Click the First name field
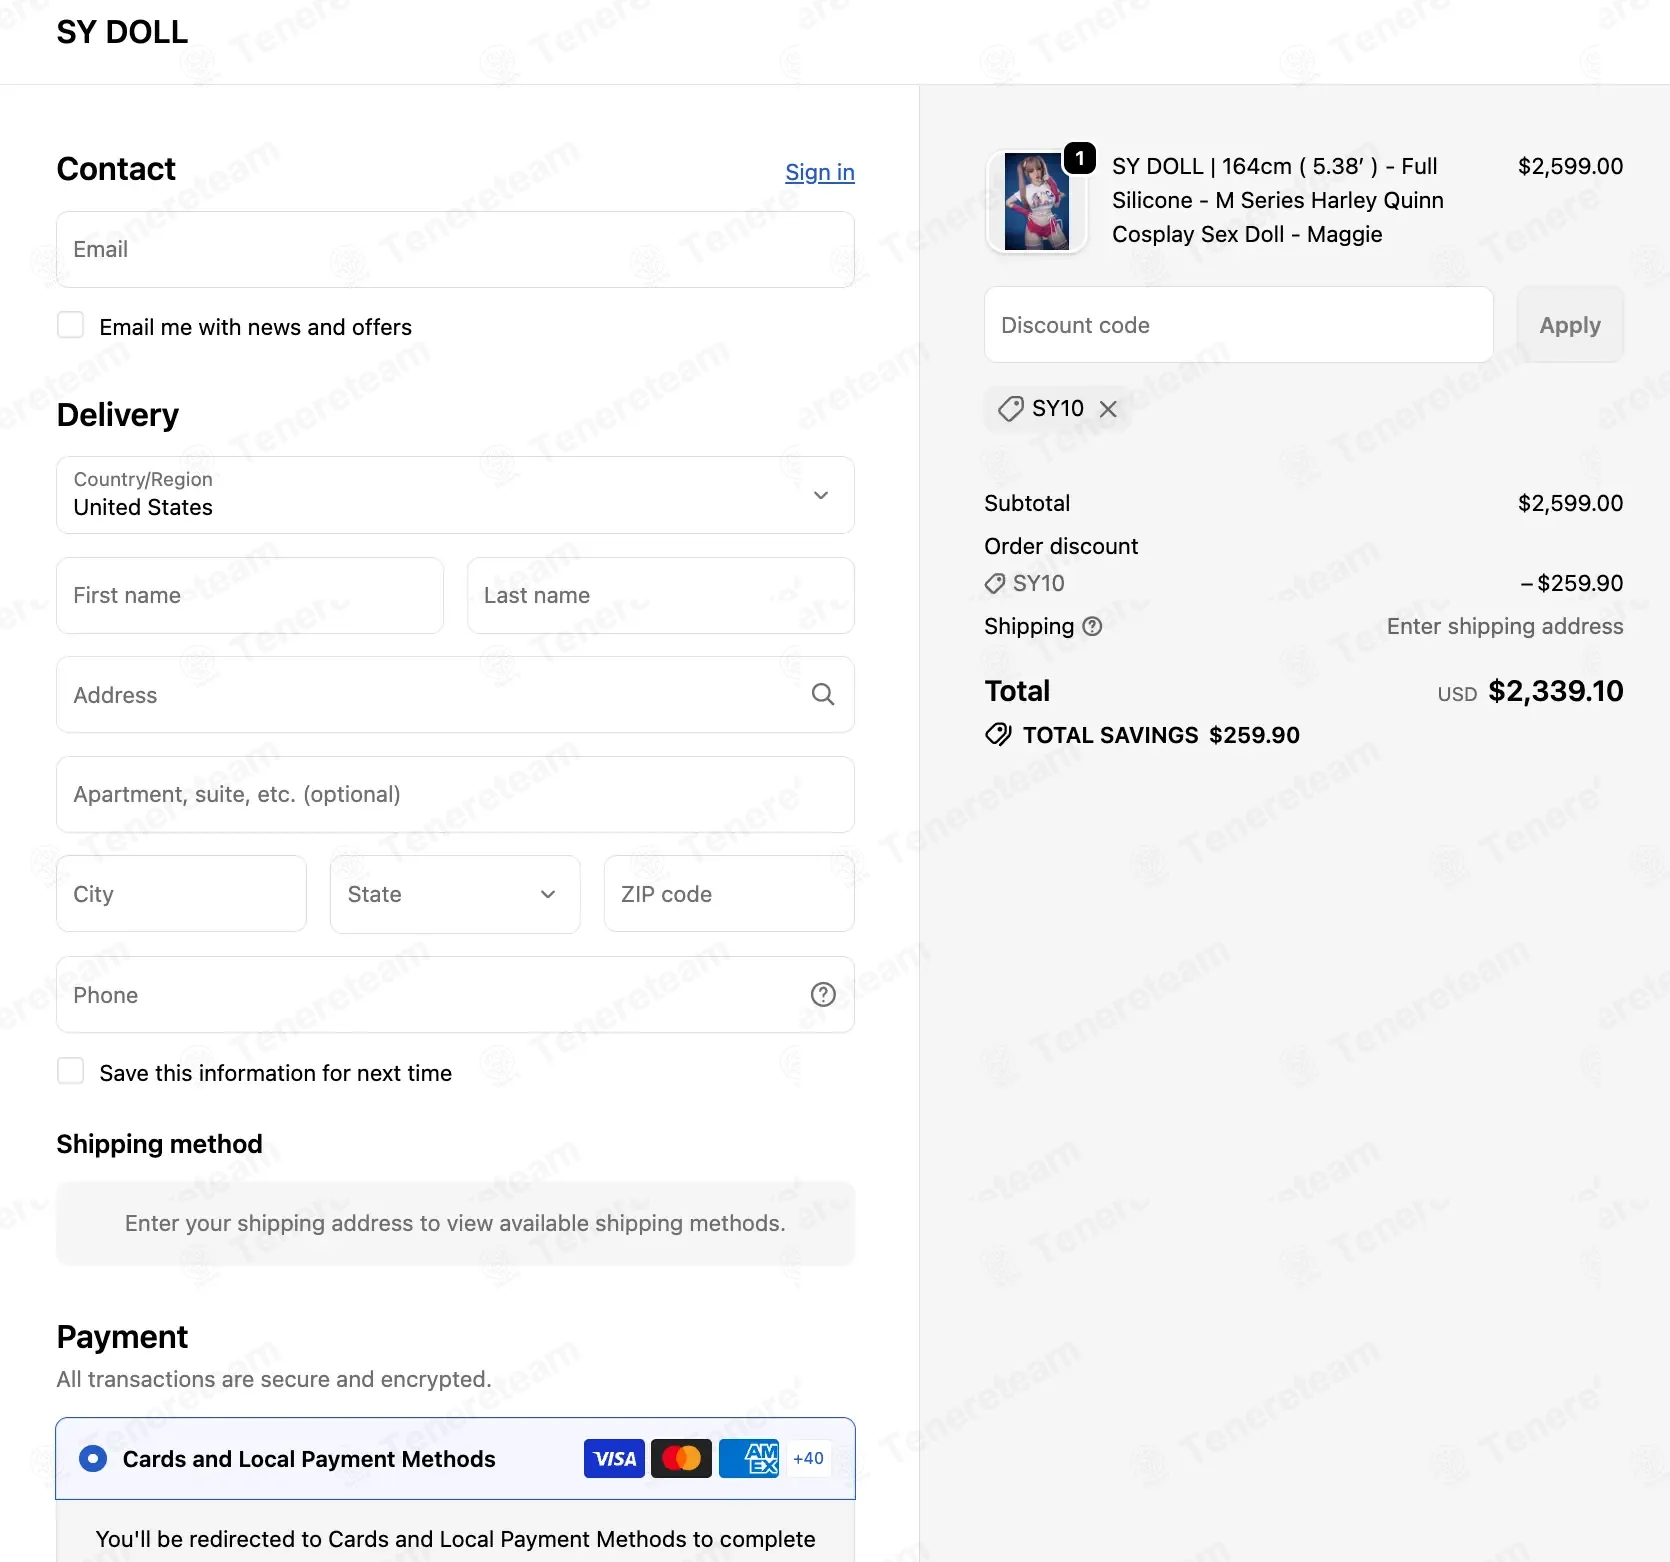Screen dimensions: 1670x1562 (x=250, y=595)
